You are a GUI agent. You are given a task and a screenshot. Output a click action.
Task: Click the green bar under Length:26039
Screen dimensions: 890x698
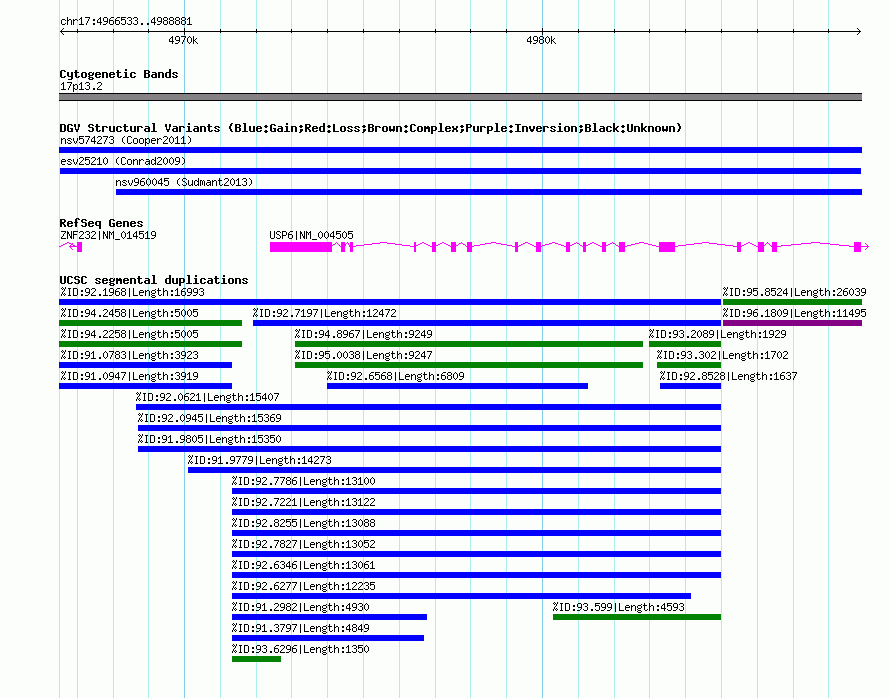point(792,302)
